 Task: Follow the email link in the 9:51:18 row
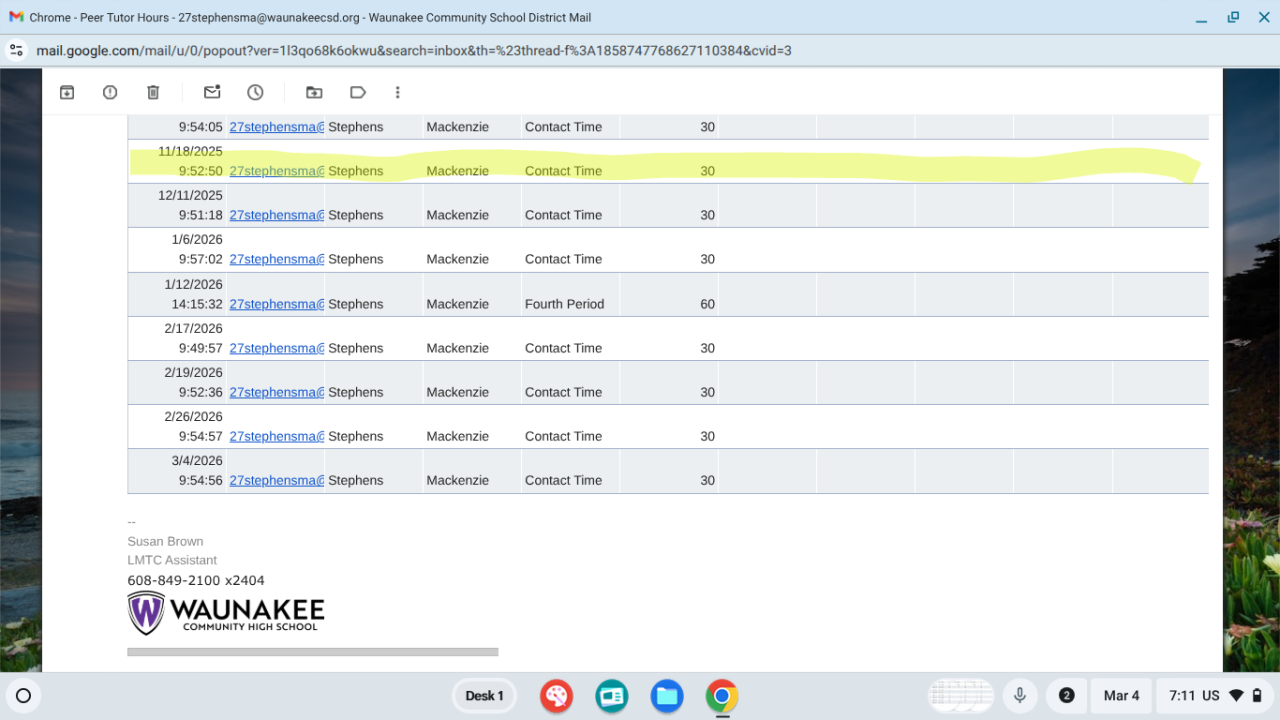point(276,215)
